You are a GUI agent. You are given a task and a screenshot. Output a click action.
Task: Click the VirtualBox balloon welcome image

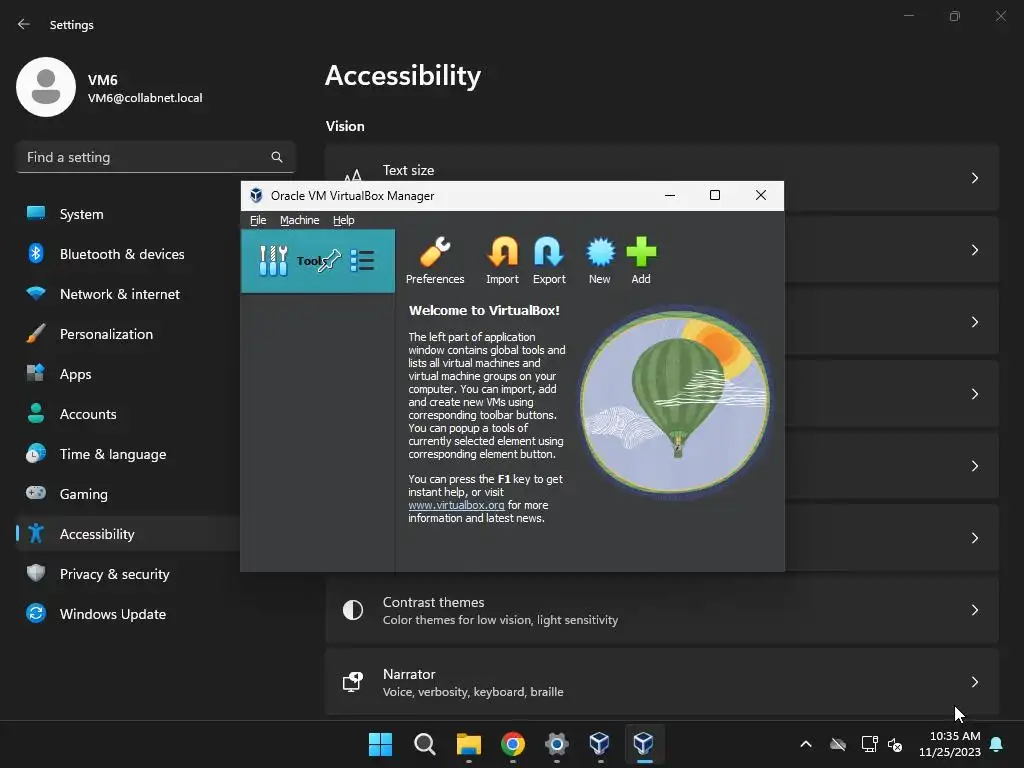tap(675, 402)
